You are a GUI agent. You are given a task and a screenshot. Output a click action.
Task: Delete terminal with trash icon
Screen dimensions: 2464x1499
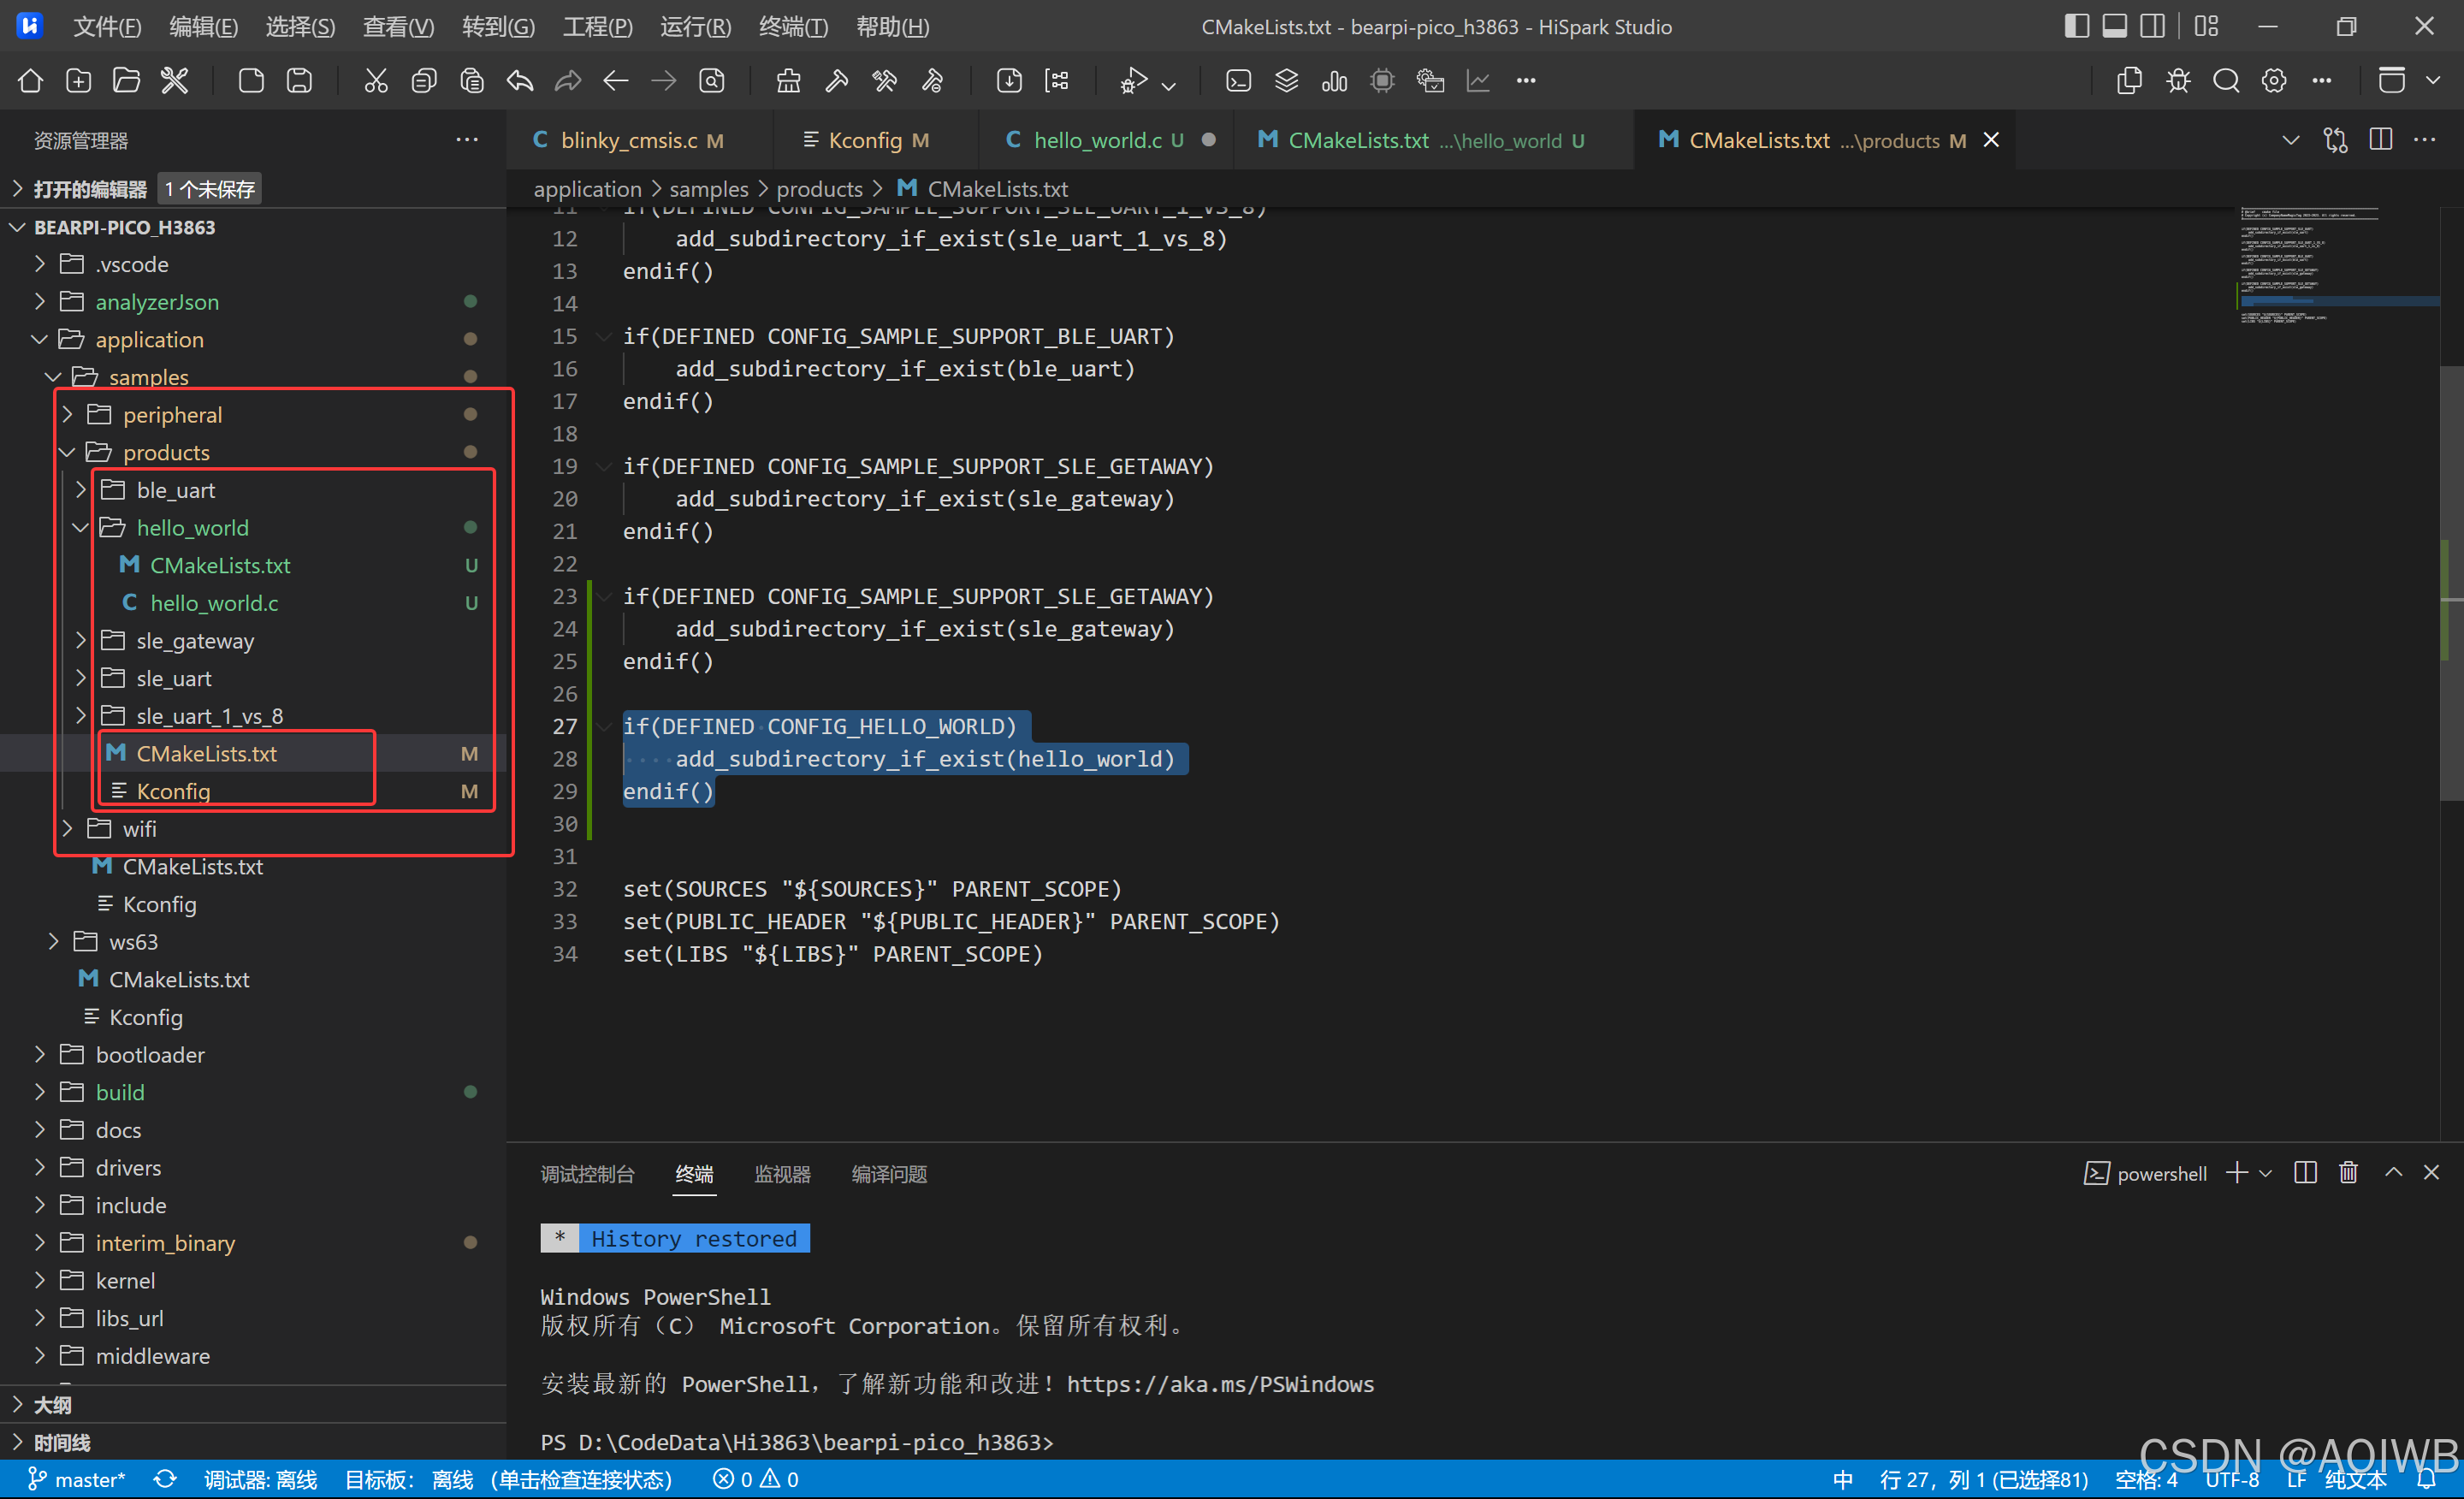[x=2348, y=1173]
